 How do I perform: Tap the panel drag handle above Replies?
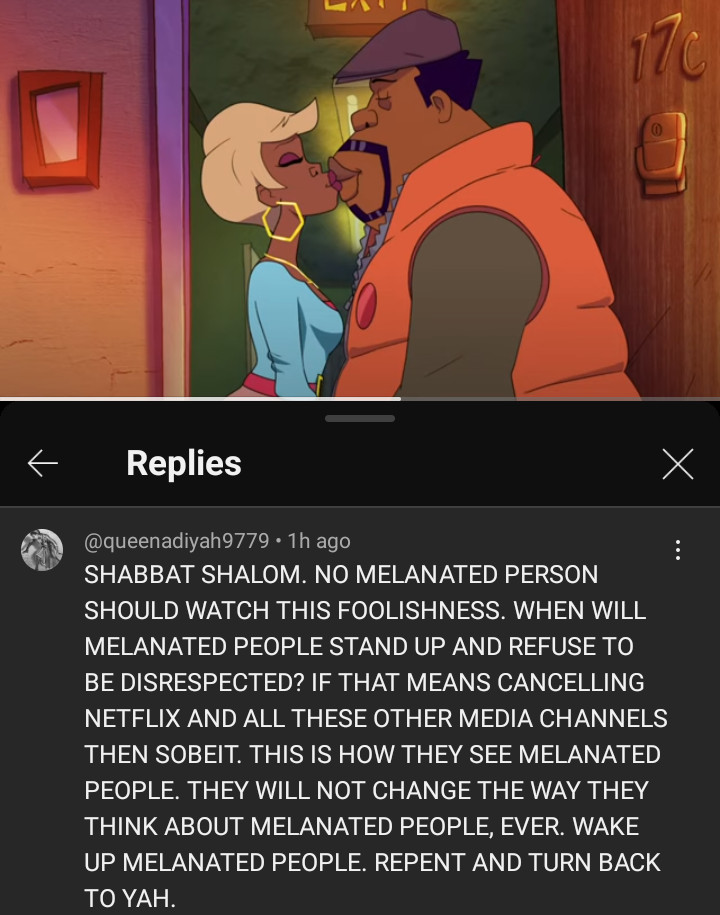coord(360,418)
